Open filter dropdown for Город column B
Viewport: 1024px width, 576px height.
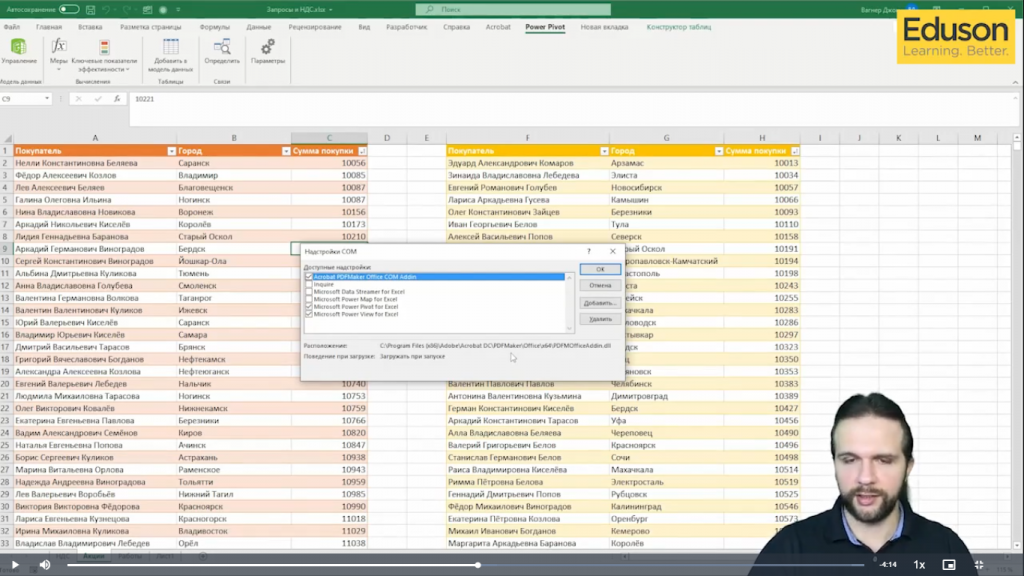click(285, 151)
